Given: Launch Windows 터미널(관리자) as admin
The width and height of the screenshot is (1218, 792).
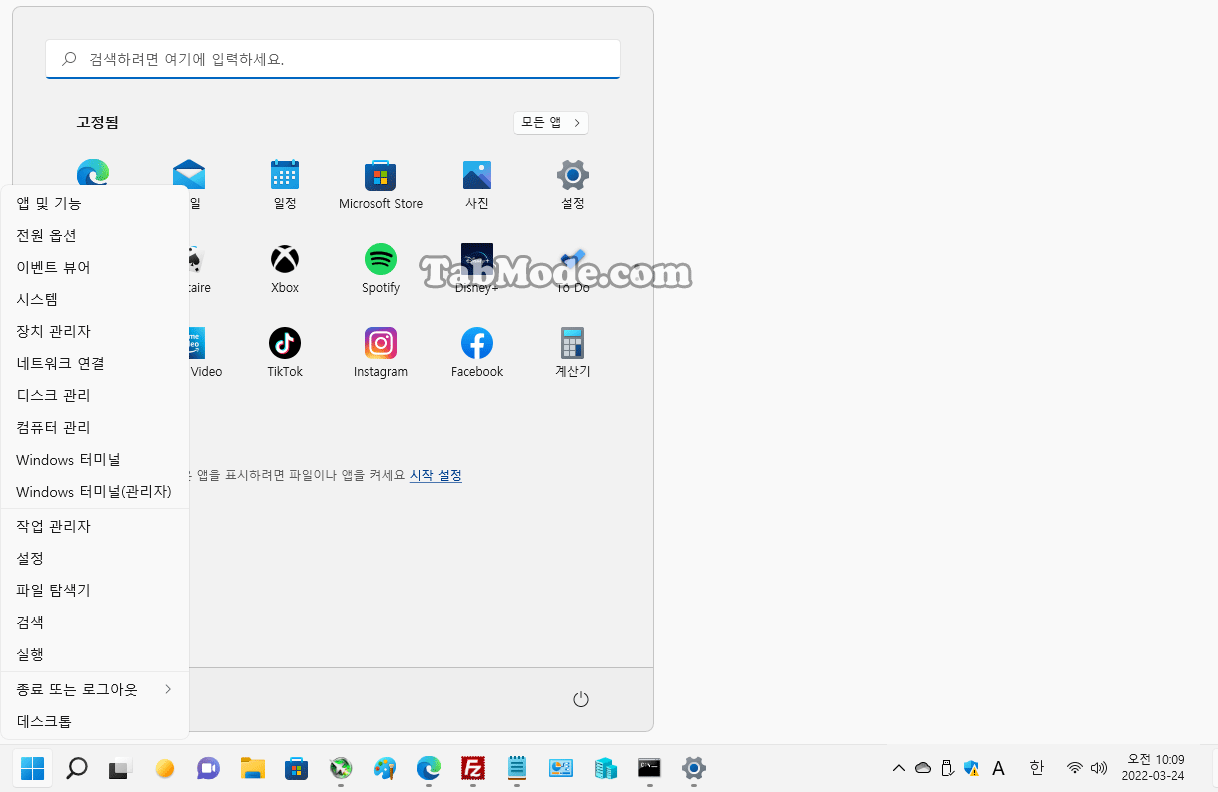Looking at the screenshot, I should click(x=95, y=491).
